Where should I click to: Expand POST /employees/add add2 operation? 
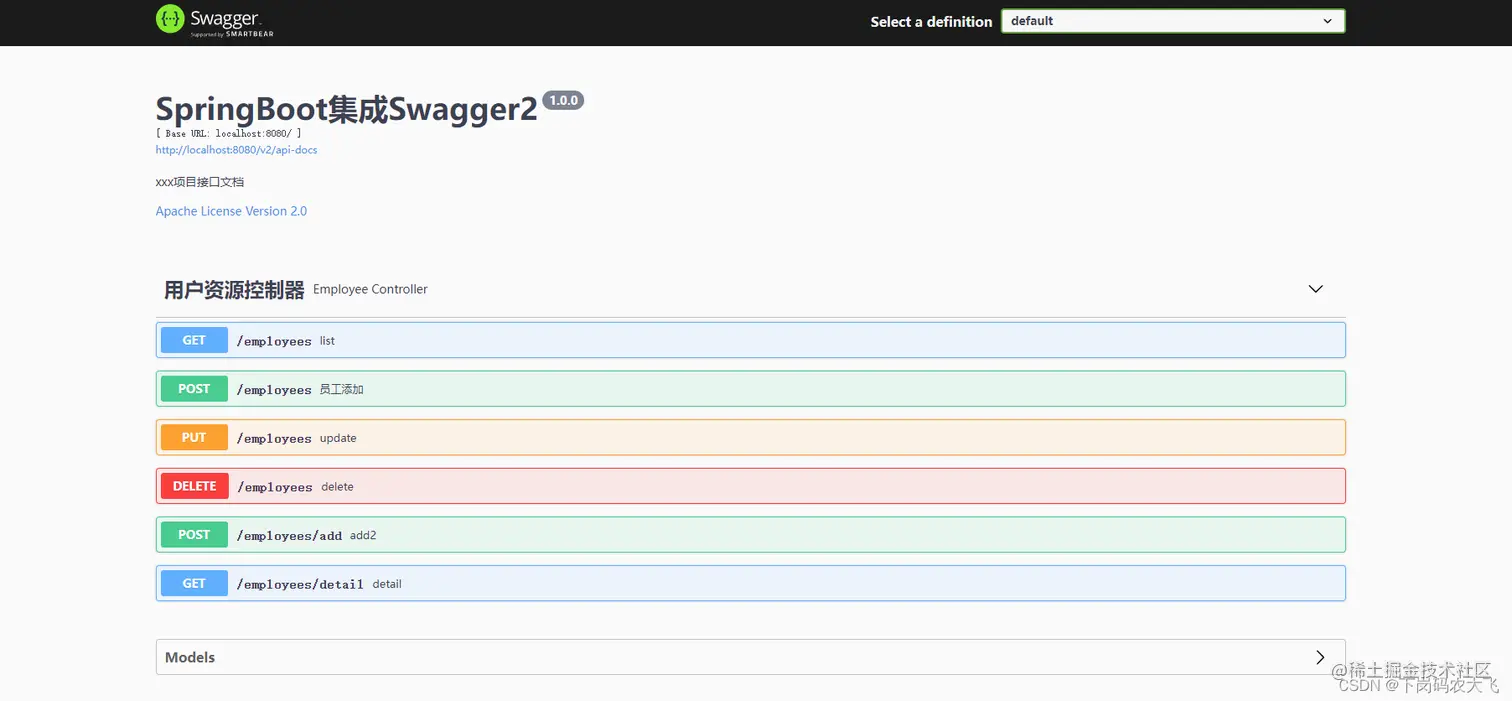click(x=750, y=535)
